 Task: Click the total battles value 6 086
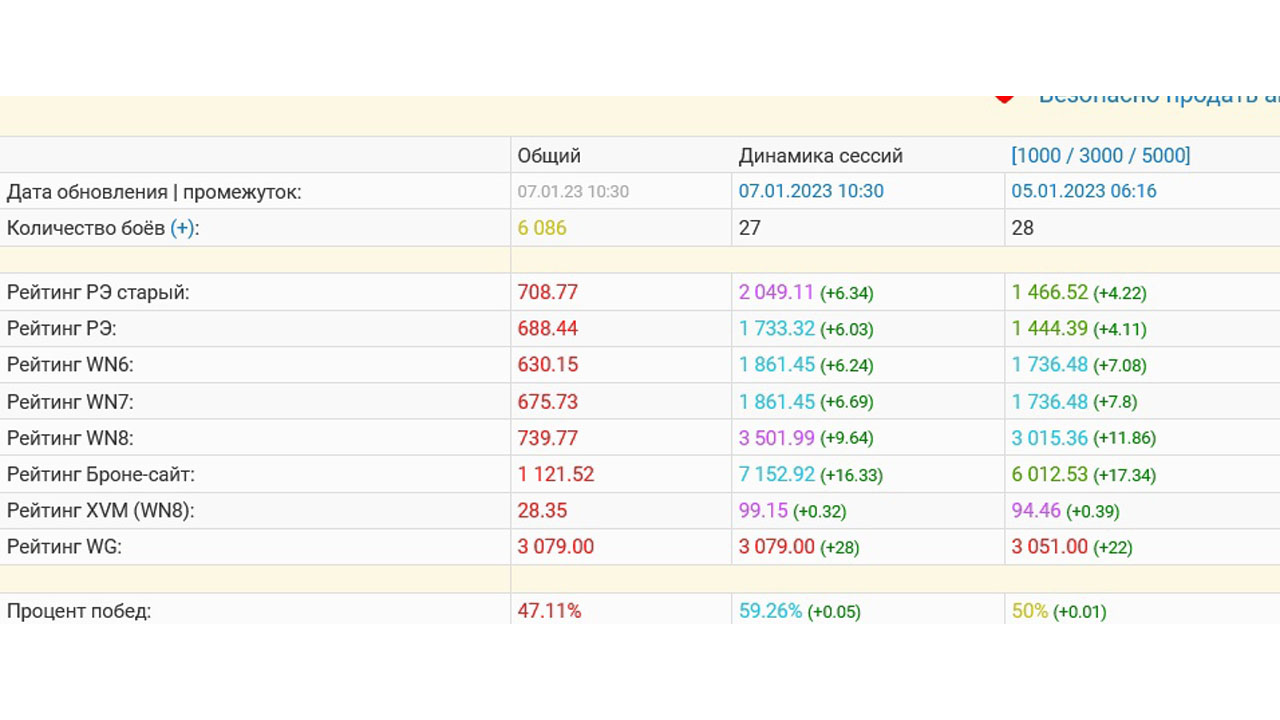pos(542,228)
